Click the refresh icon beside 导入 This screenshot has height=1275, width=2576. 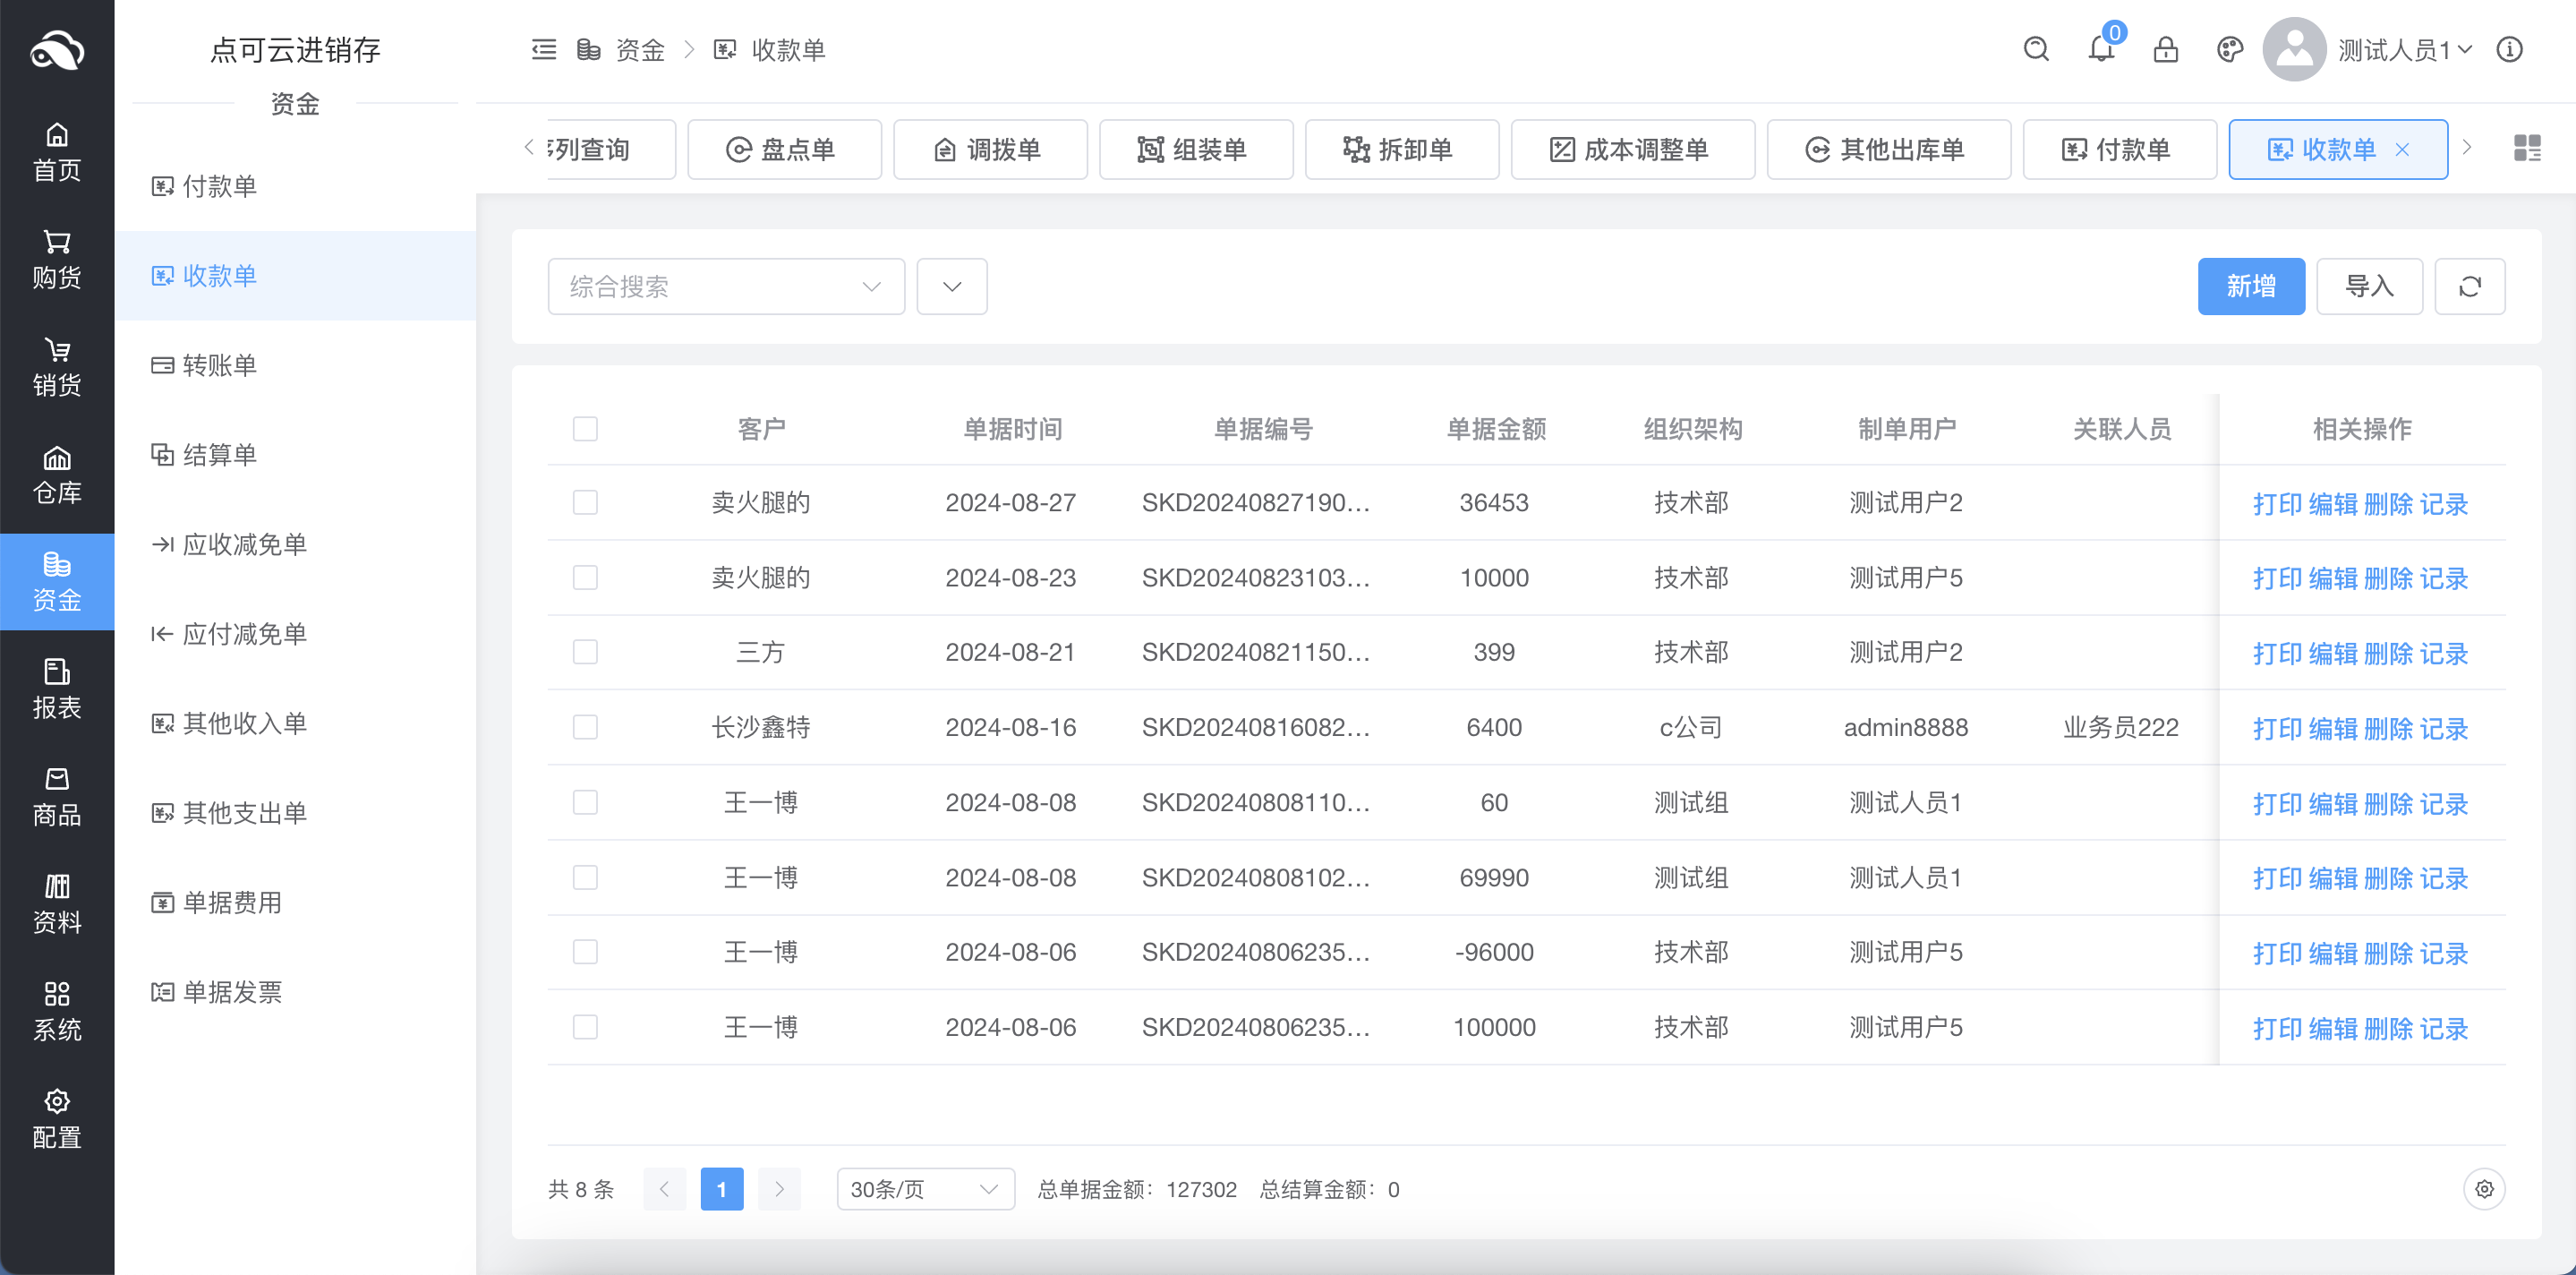[2470, 286]
